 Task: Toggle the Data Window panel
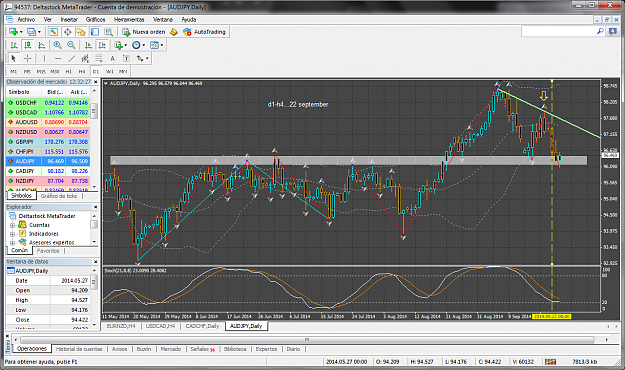(67, 32)
